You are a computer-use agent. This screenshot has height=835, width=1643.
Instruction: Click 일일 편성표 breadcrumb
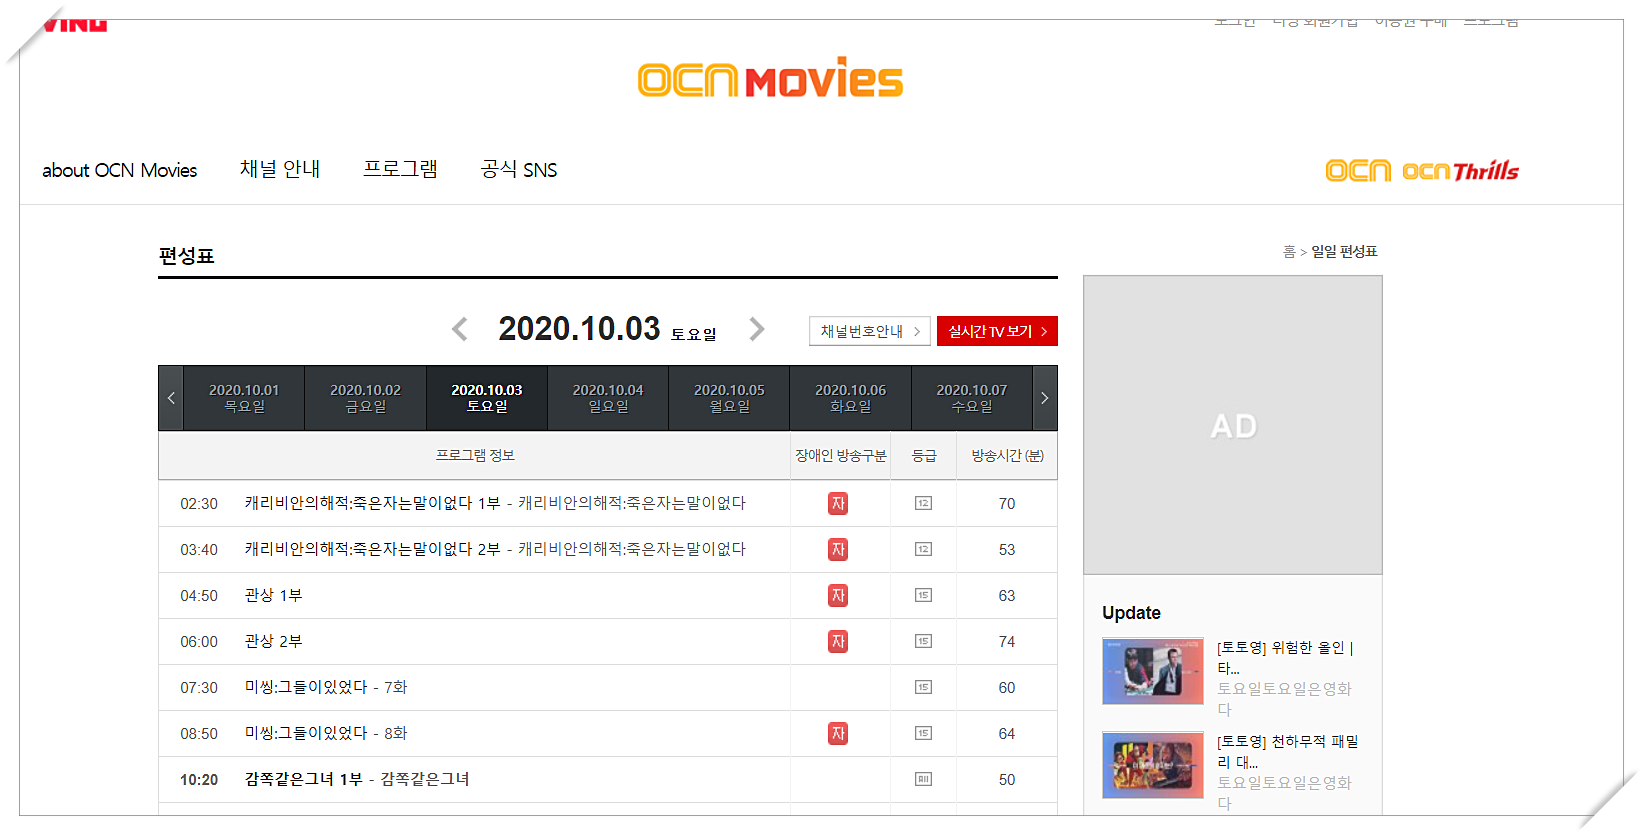pos(1344,251)
